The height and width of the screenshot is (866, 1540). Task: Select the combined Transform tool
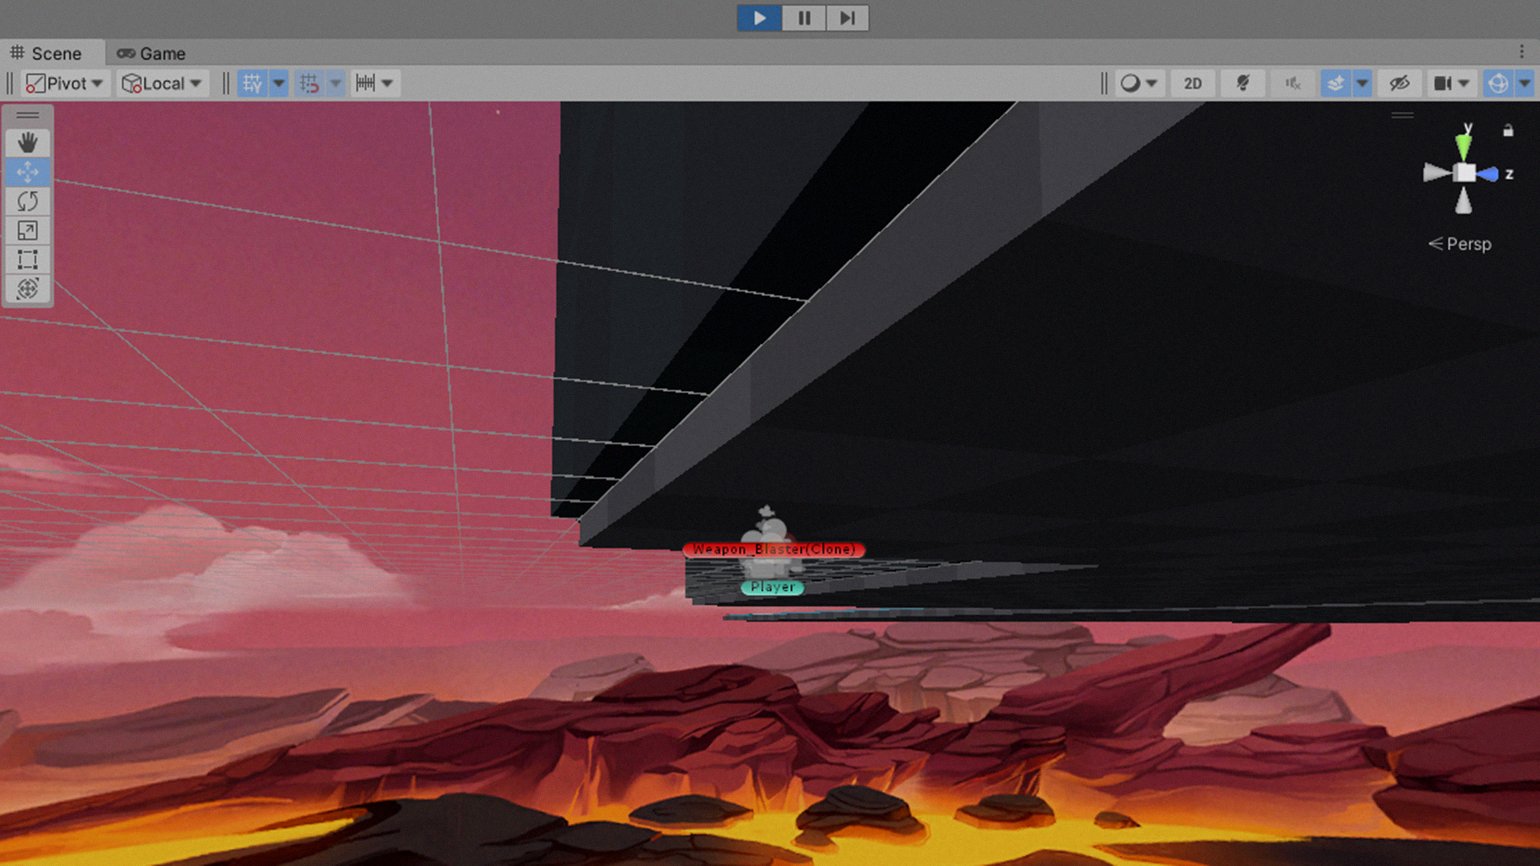(27, 289)
